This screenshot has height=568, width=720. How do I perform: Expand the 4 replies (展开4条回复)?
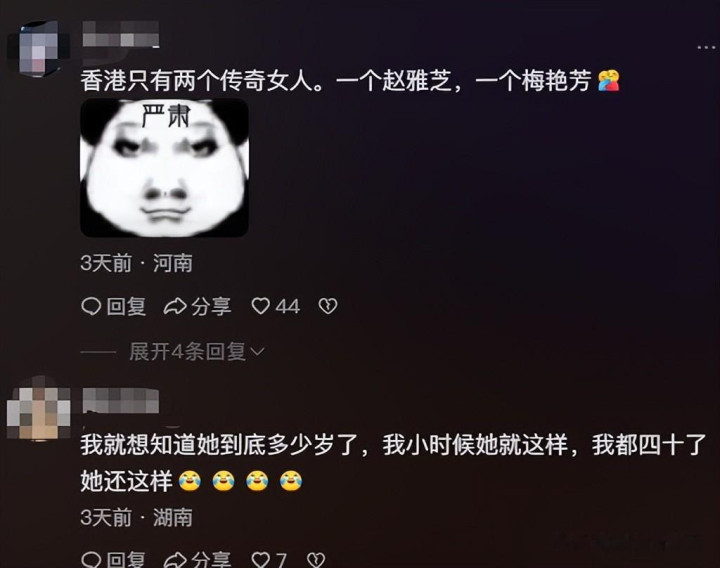point(187,352)
